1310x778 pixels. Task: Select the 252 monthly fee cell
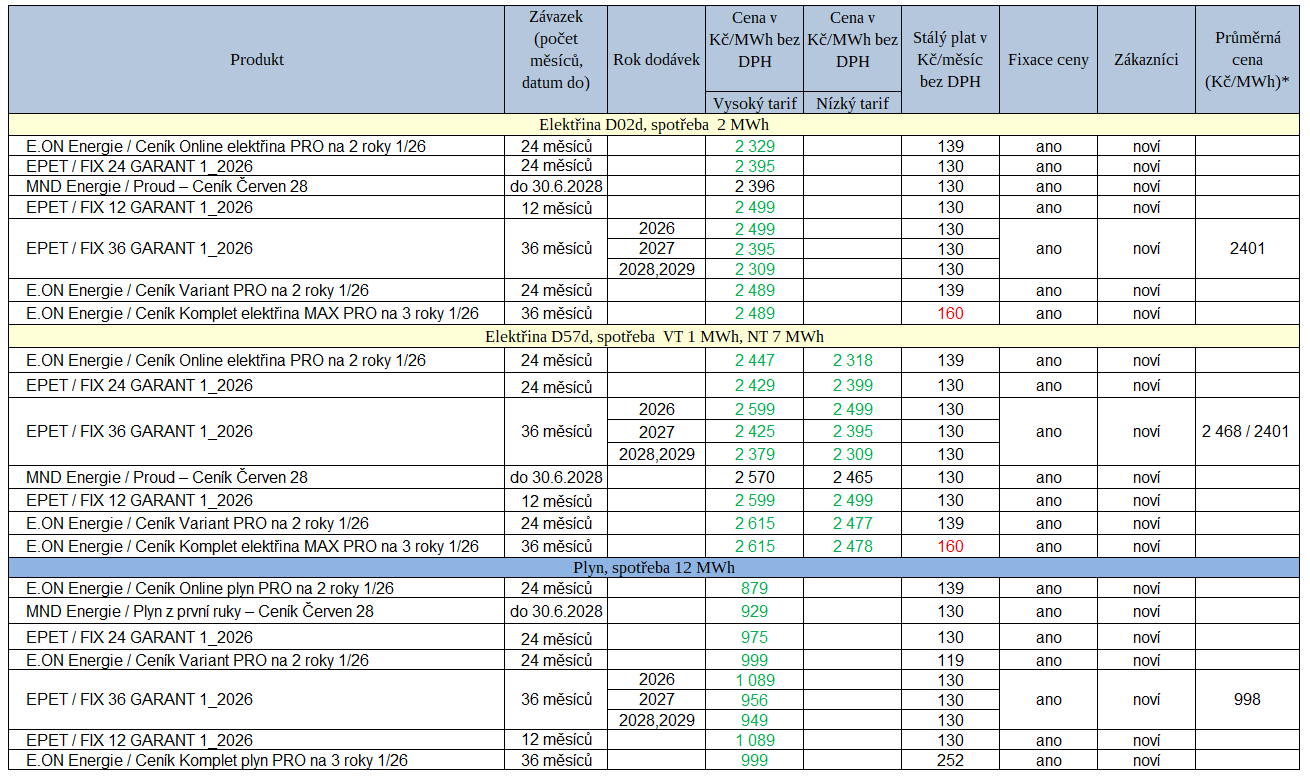[x=950, y=760]
